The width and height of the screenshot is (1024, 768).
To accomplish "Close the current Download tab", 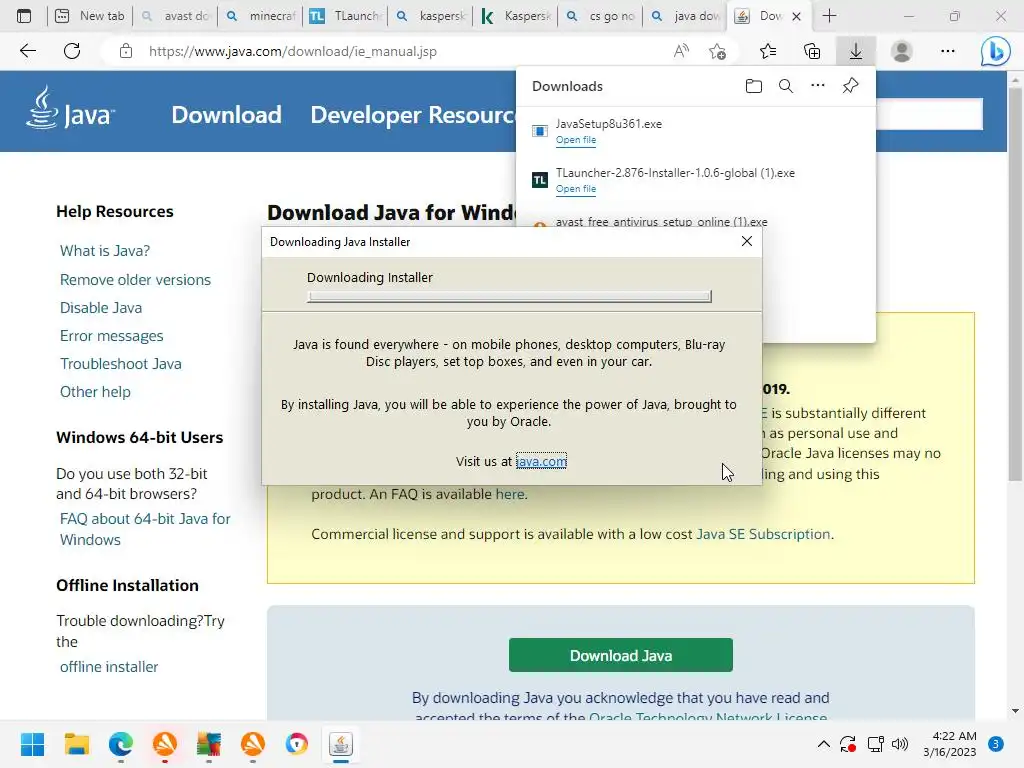I will pos(796,16).
